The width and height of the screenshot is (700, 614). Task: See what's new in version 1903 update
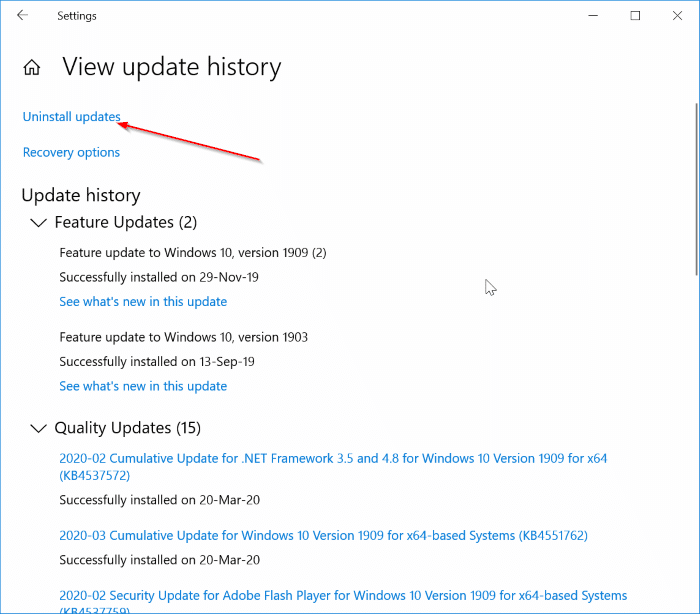pyautogui.click(x=143, y=386)
